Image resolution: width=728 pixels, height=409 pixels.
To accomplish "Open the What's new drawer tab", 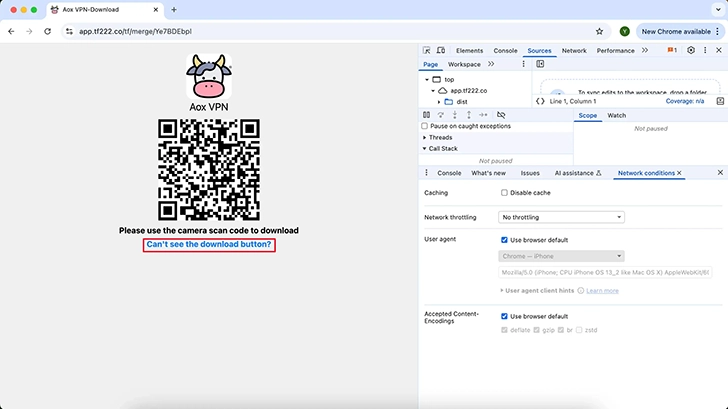I will 488,173.
